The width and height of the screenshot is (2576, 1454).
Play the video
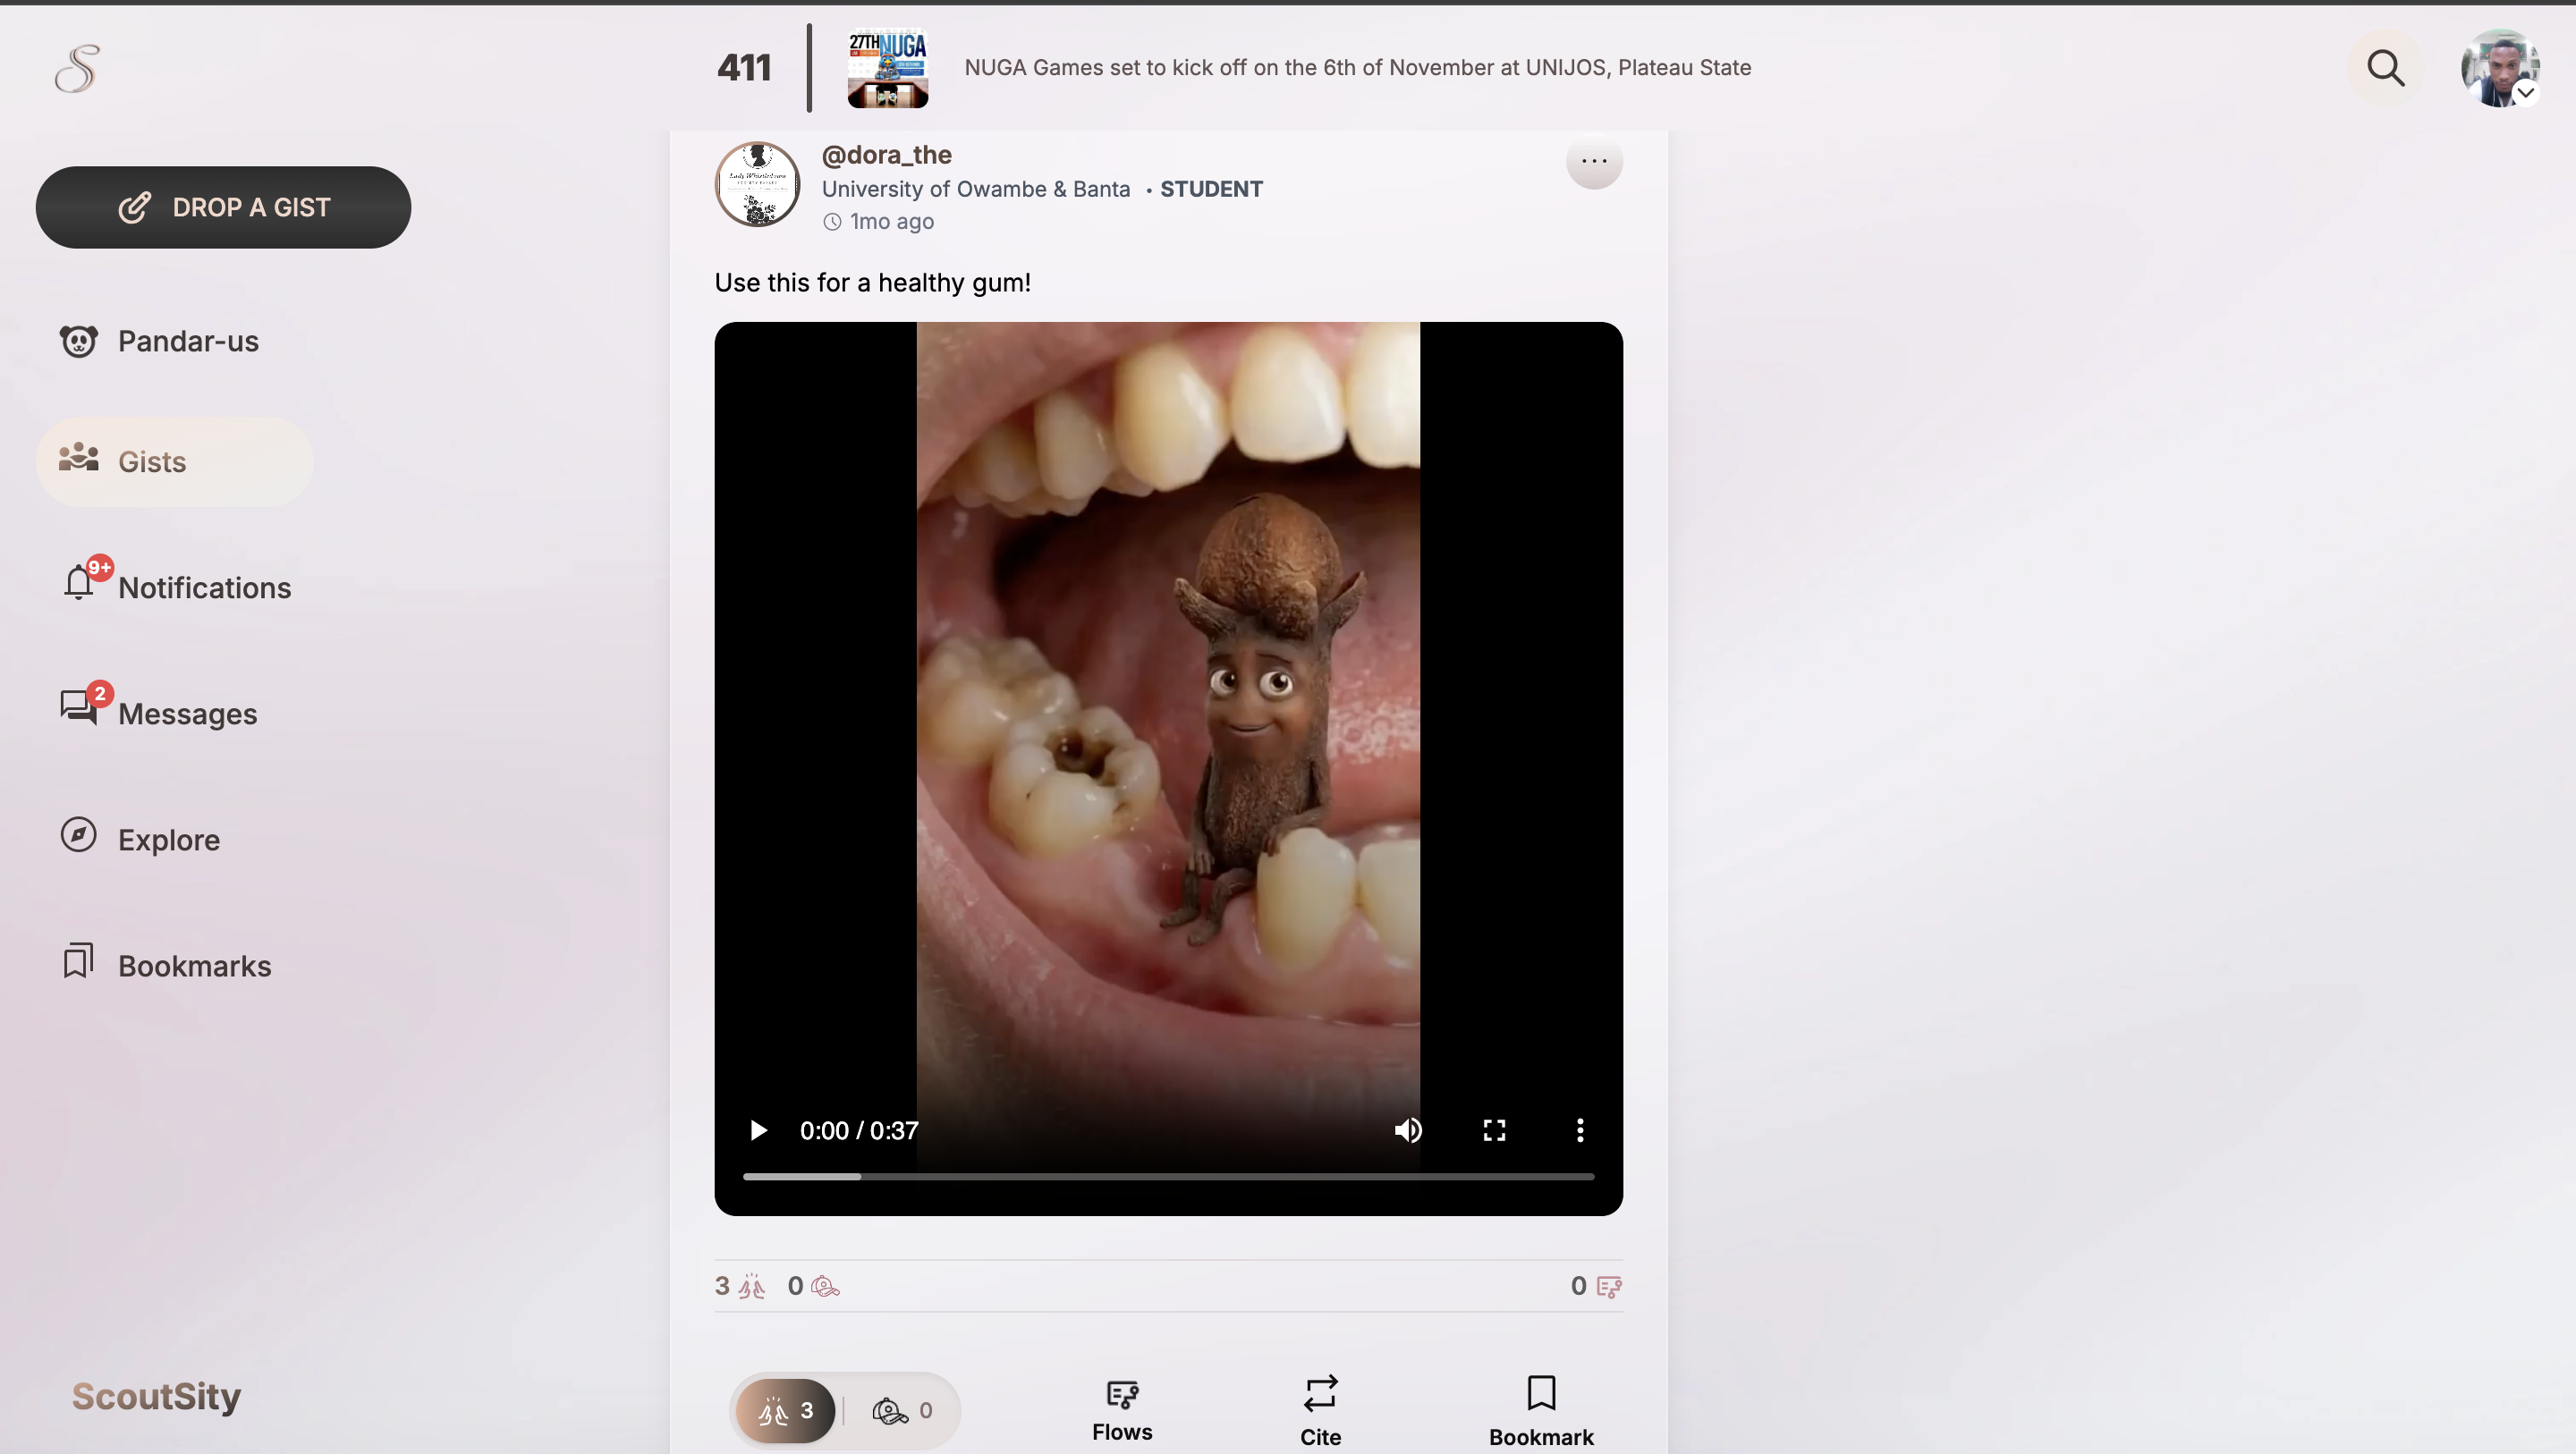pyautogui.click(x=758, y=1130)
